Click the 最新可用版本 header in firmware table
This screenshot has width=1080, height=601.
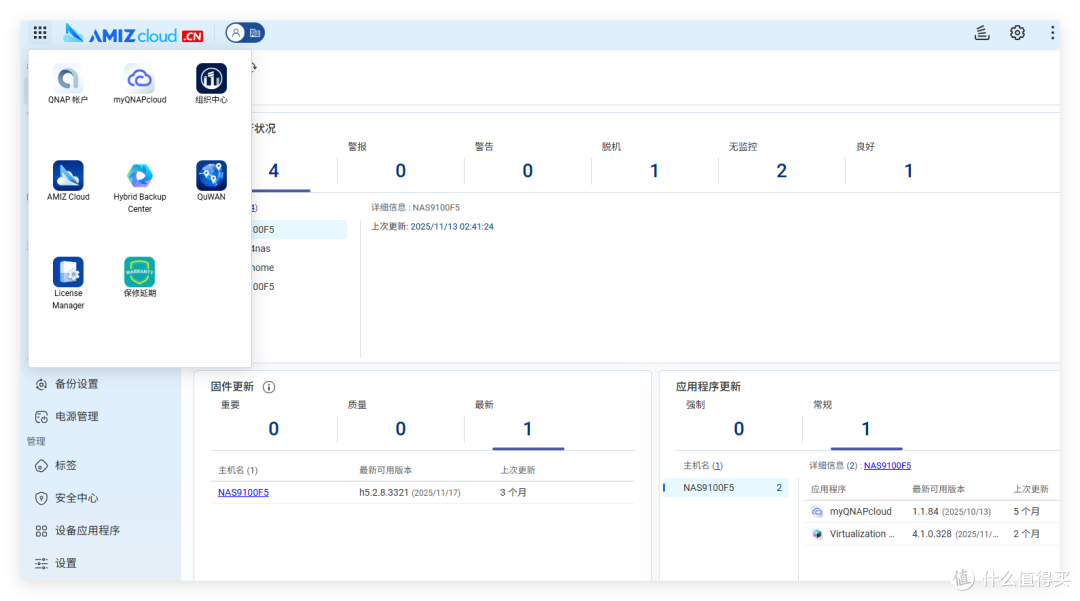386,470
